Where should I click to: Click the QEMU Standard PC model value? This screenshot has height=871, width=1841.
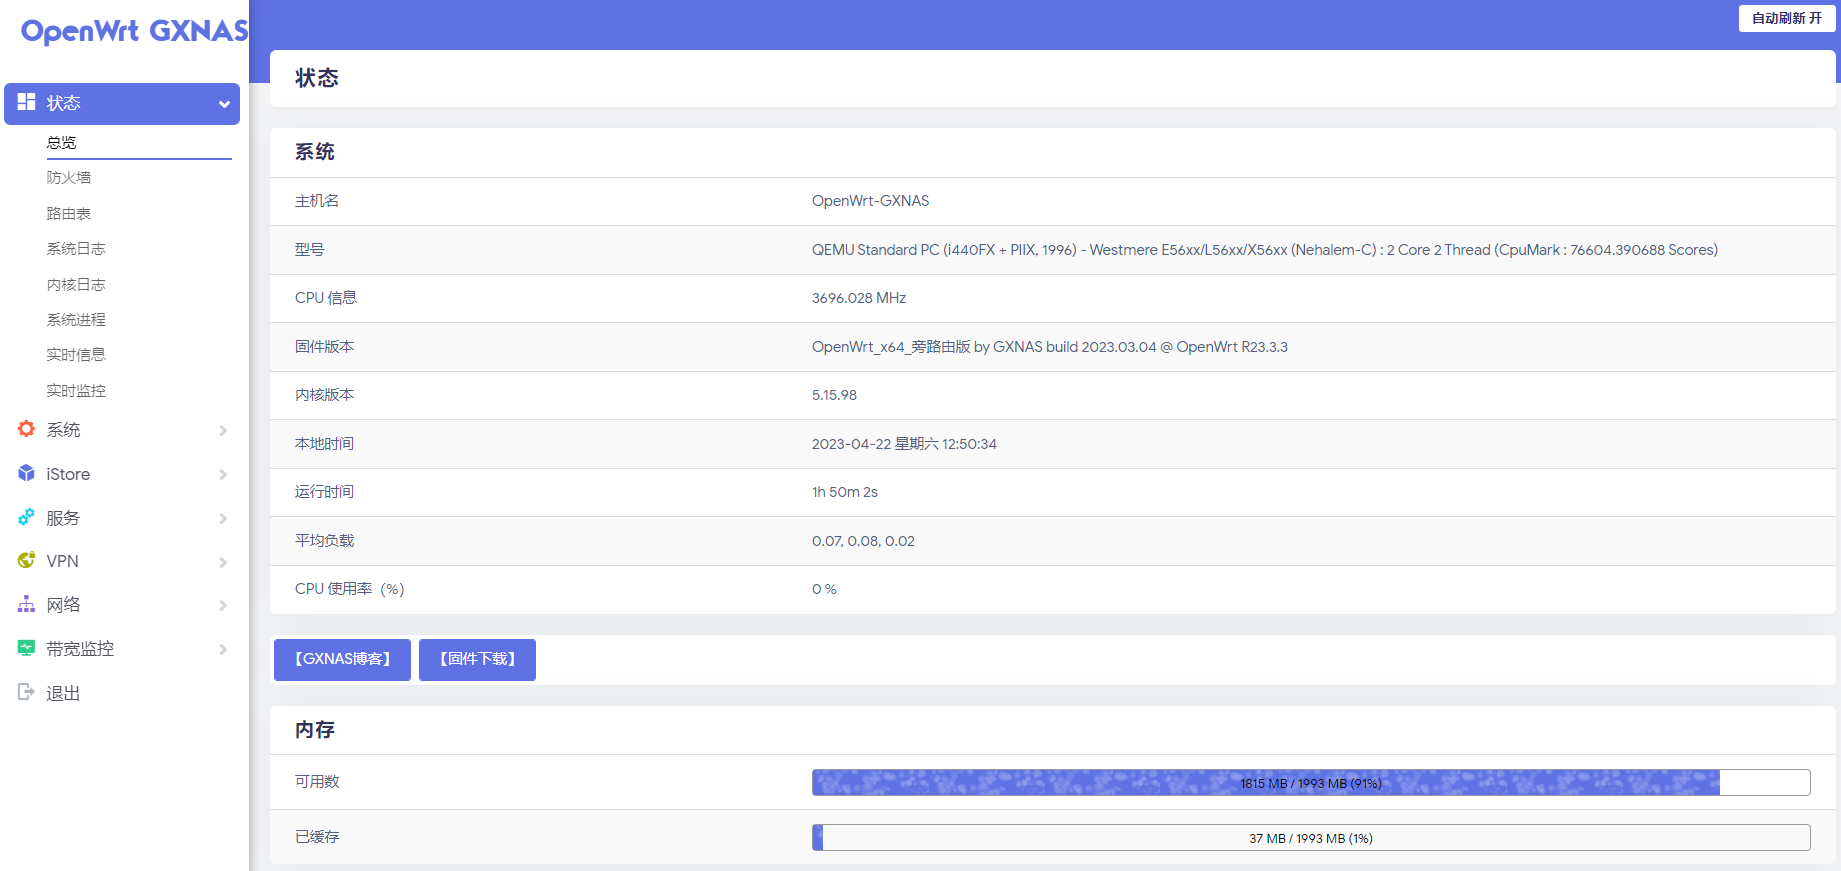[1264, 250]
